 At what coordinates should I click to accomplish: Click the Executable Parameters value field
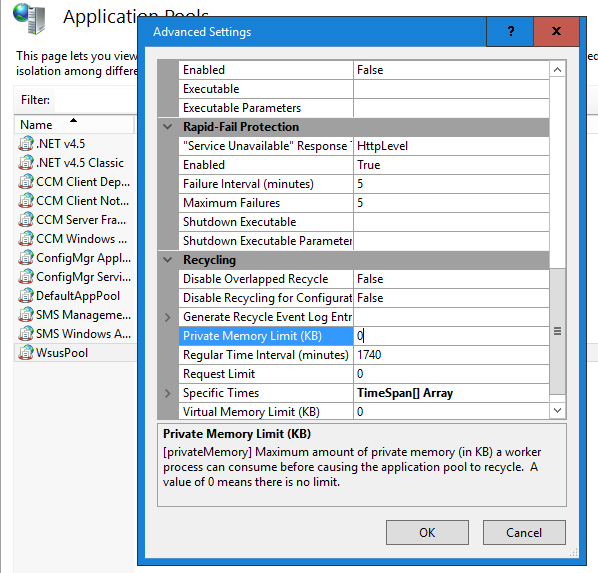pyautogui.click(x=451, y=108)
